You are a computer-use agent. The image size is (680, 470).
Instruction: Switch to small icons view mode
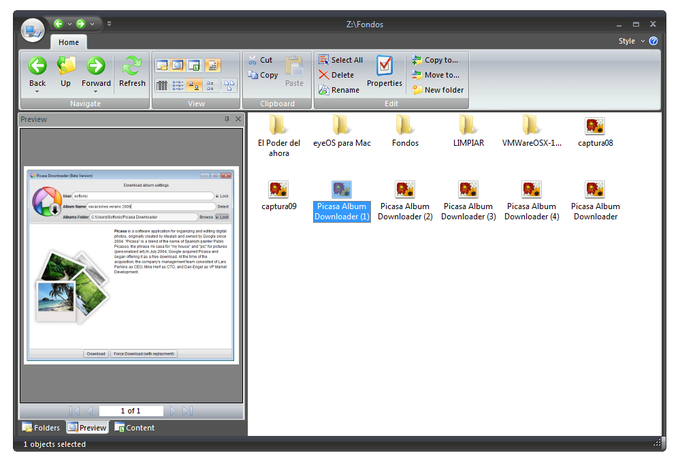coord(210,85)
